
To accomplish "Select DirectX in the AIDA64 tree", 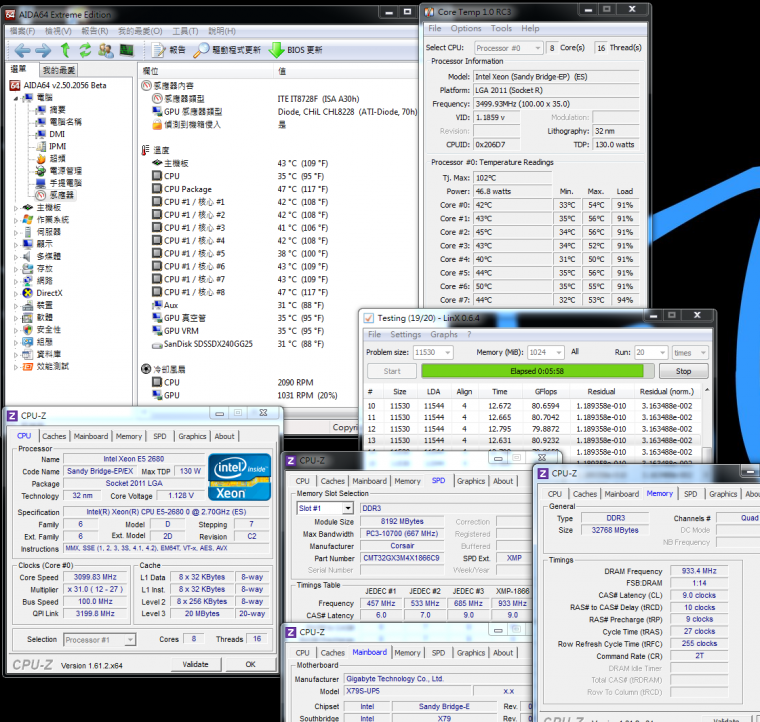I will 48,292.
